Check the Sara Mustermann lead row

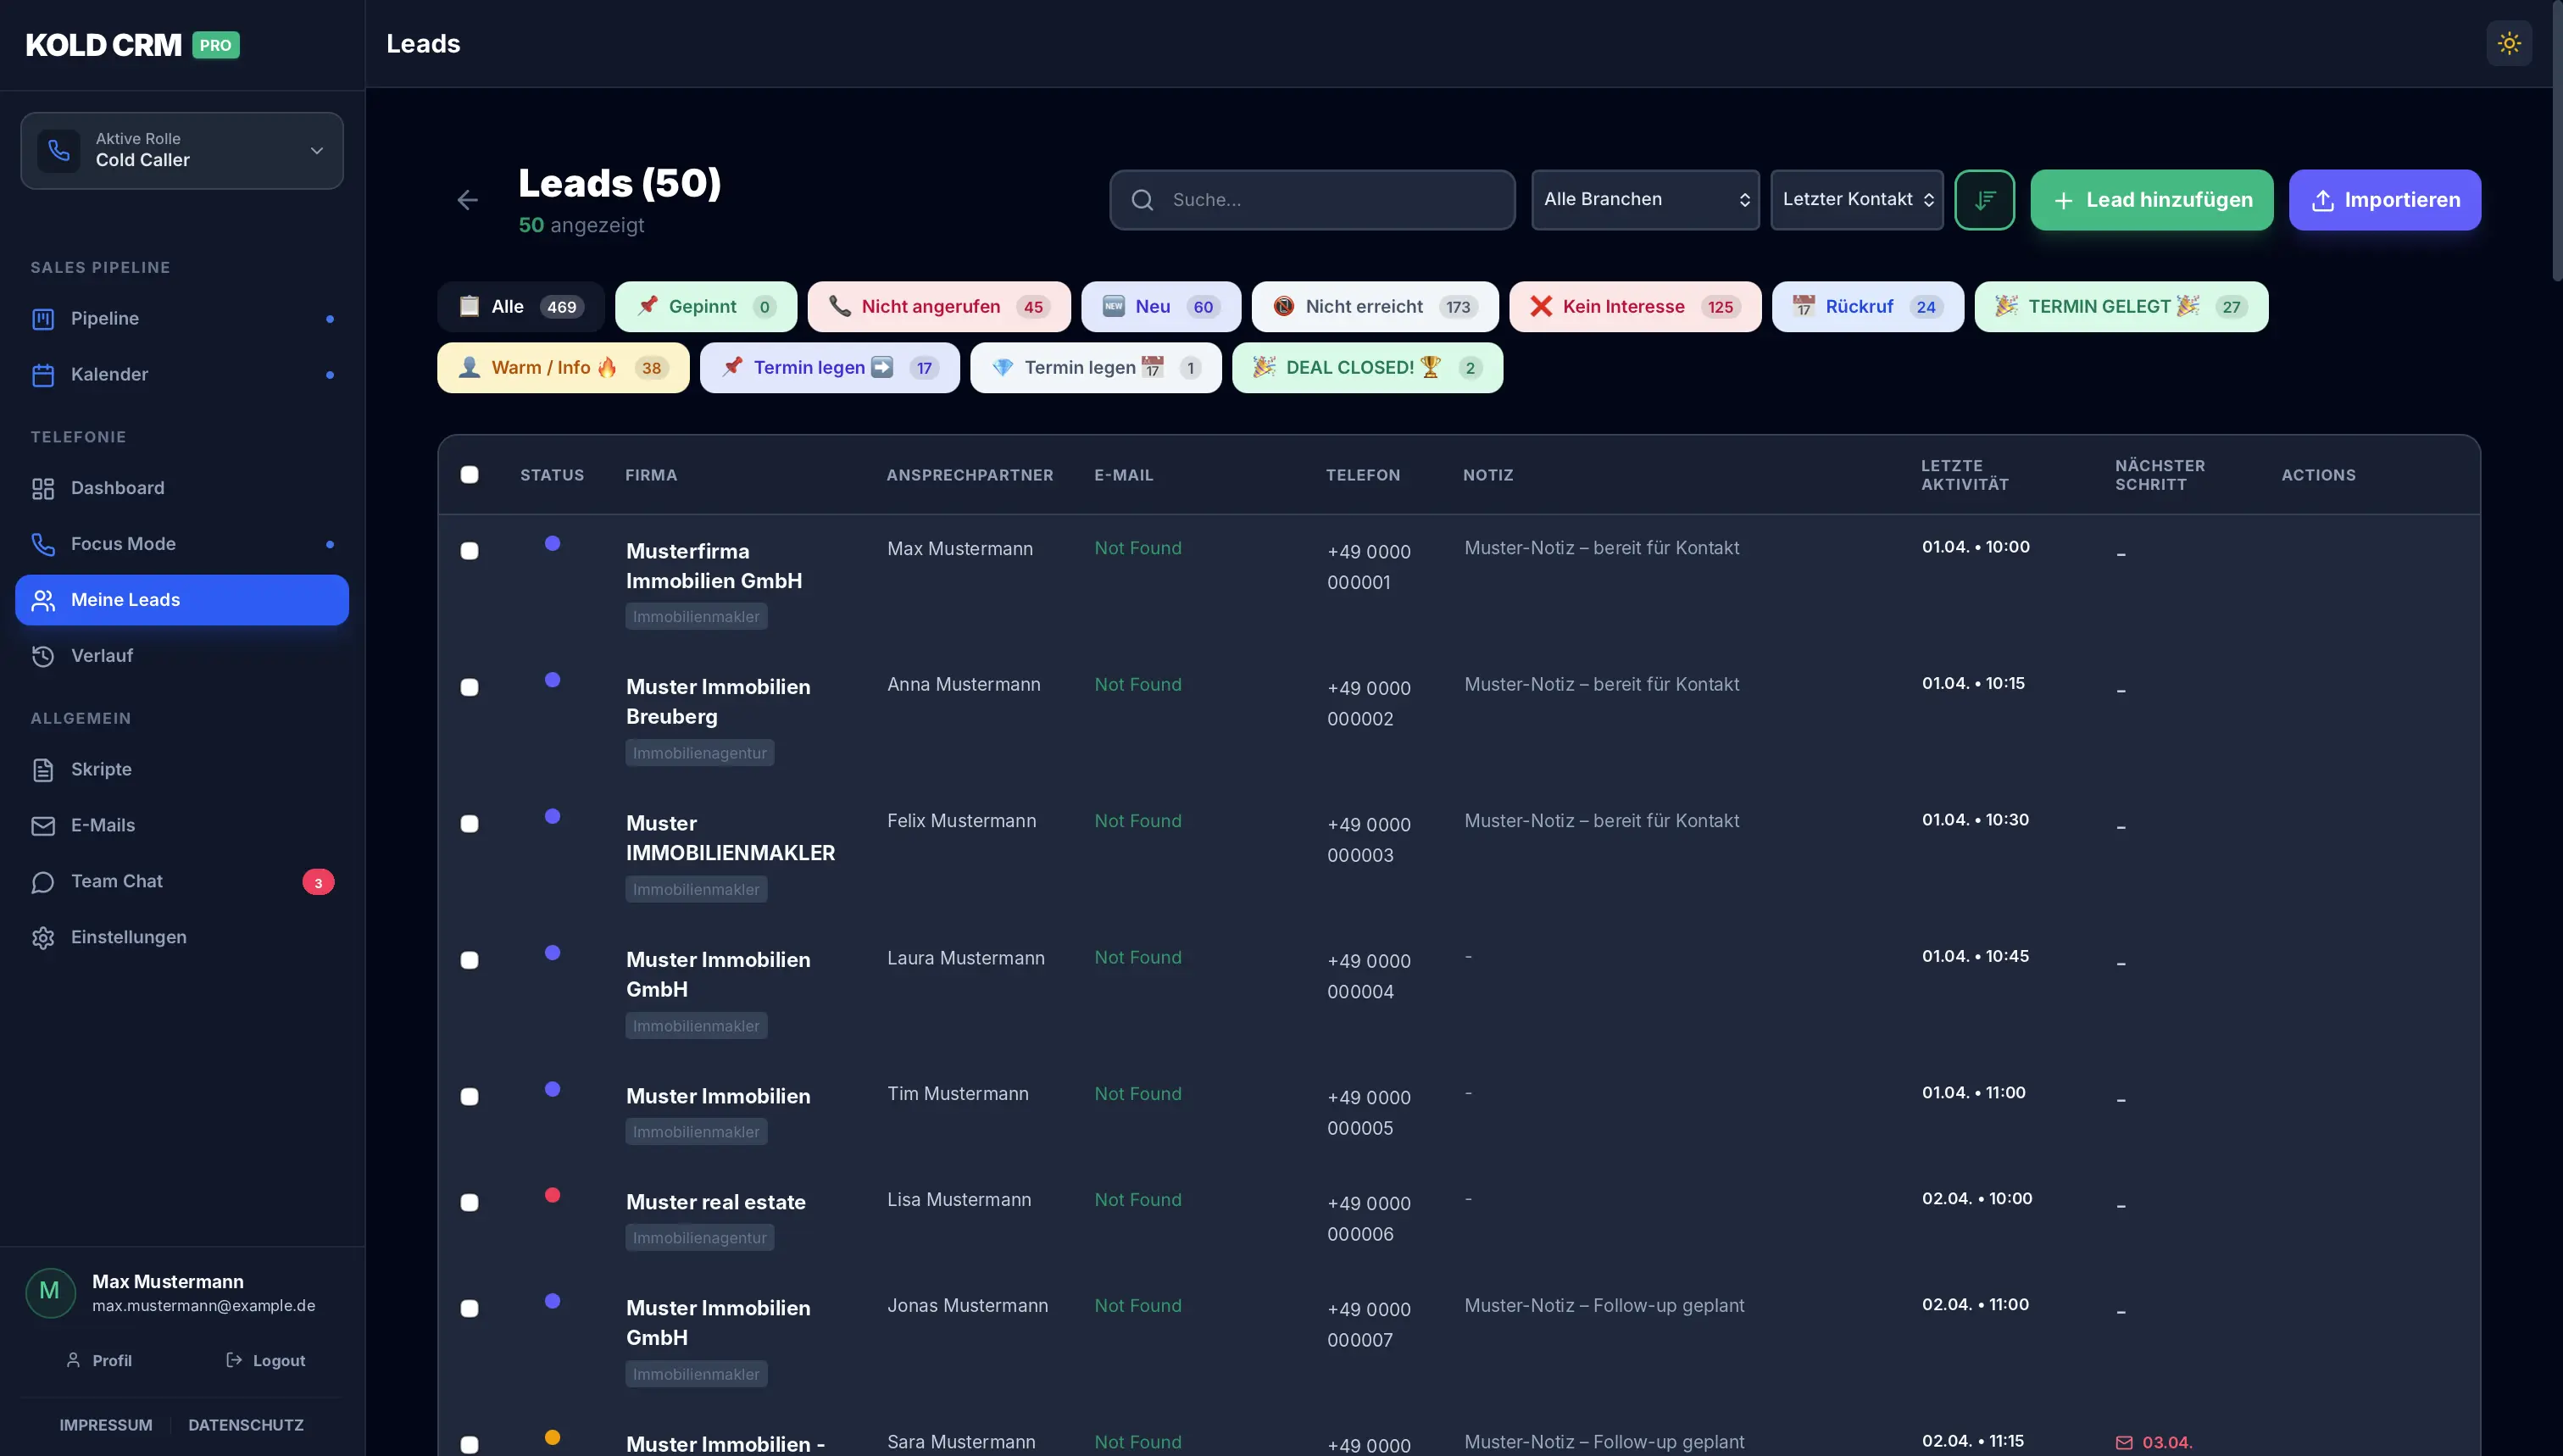469,1445
